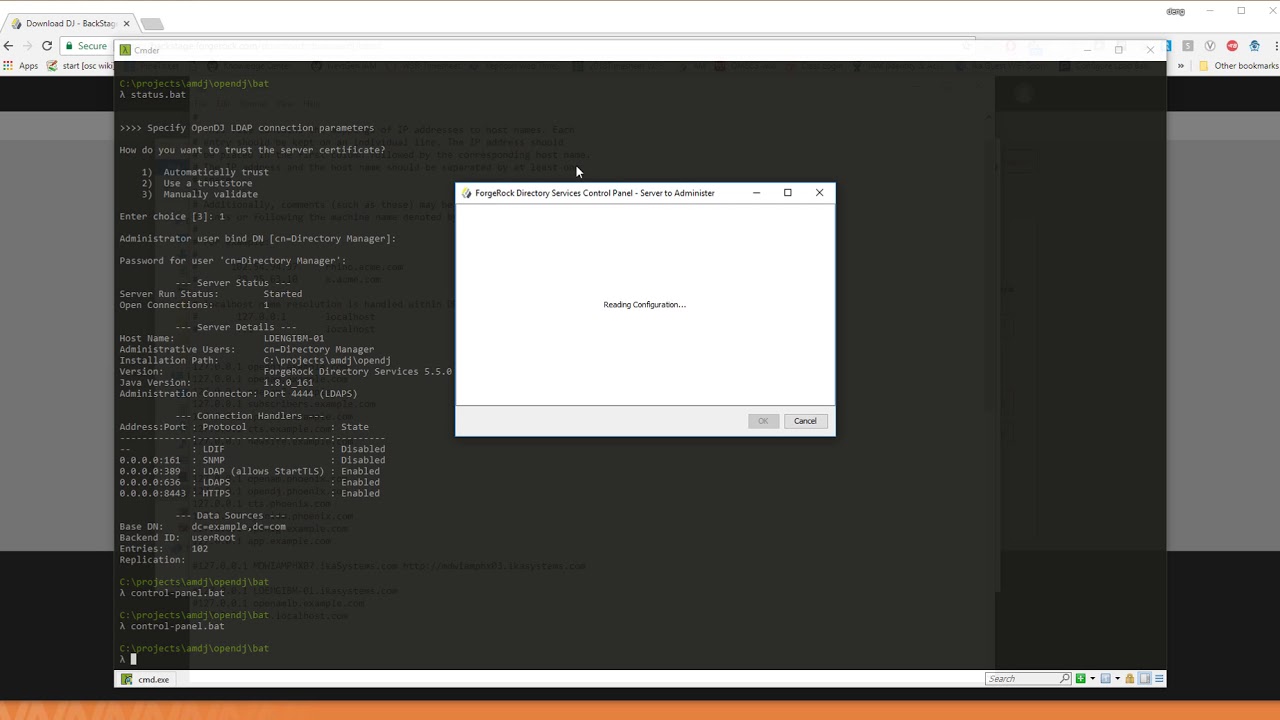This screenshot has width=1280, height=720.
Task: Toggle the Cmder lock console icon
Action: (x=1130, y=679)
